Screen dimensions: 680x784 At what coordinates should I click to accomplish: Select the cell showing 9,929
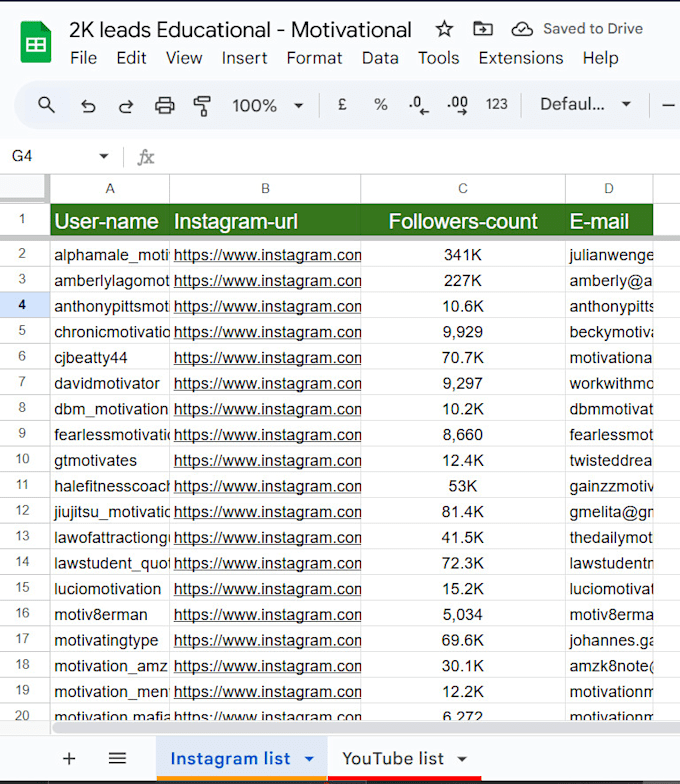[x=463, y=332]
